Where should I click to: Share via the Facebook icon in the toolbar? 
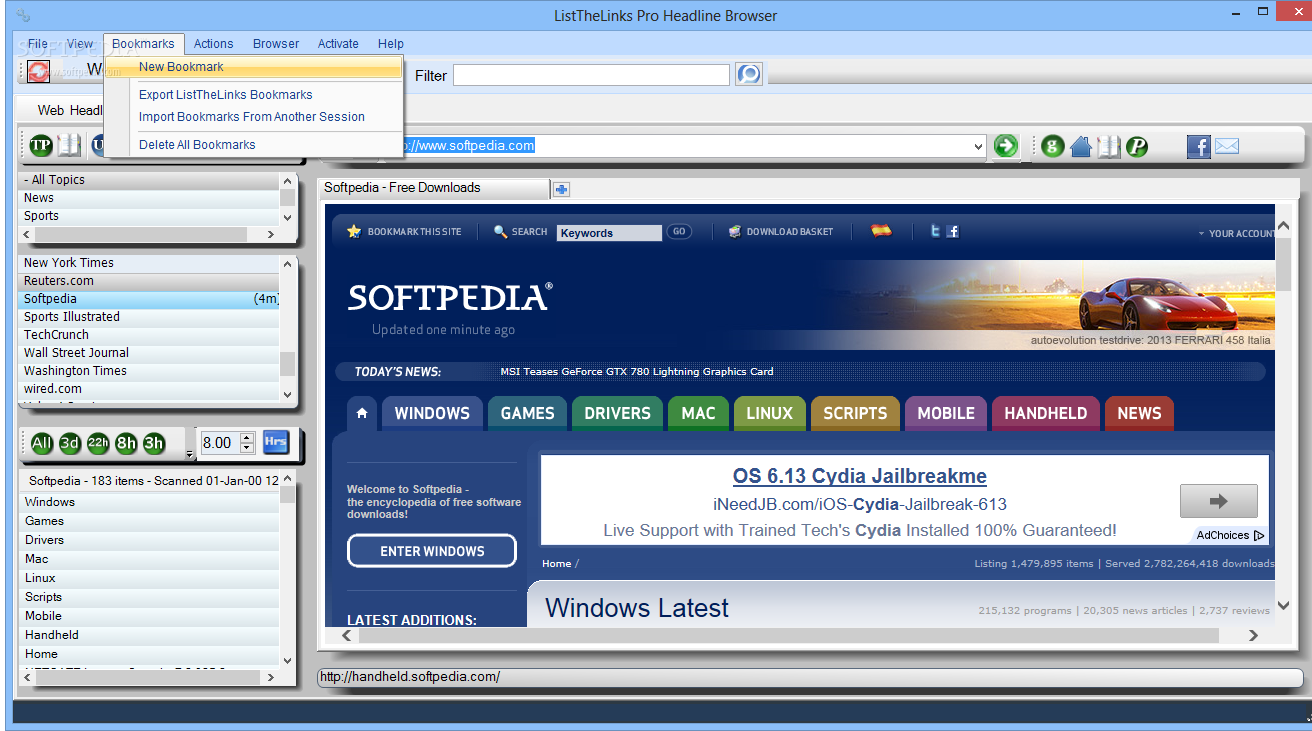(1199, 146)
